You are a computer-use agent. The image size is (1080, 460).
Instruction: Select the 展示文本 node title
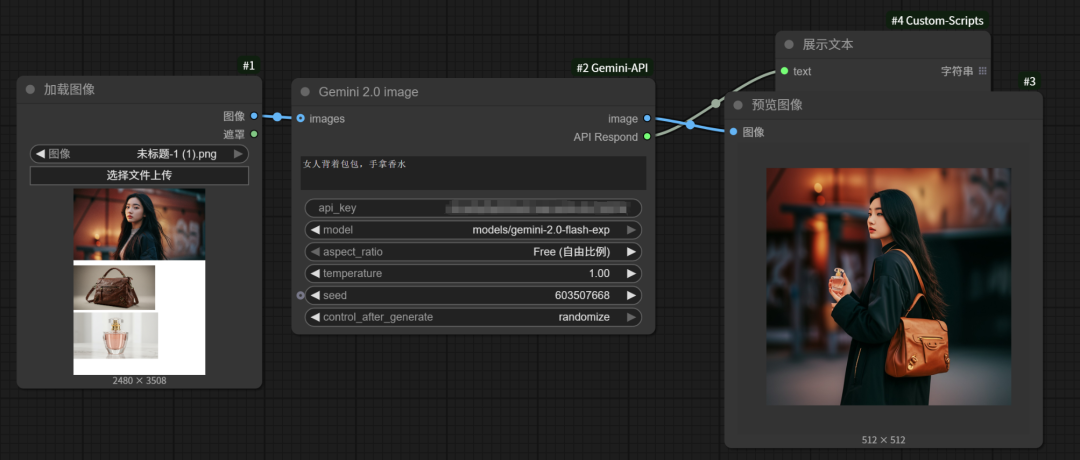pyautogui.click(x=828, y=45)
